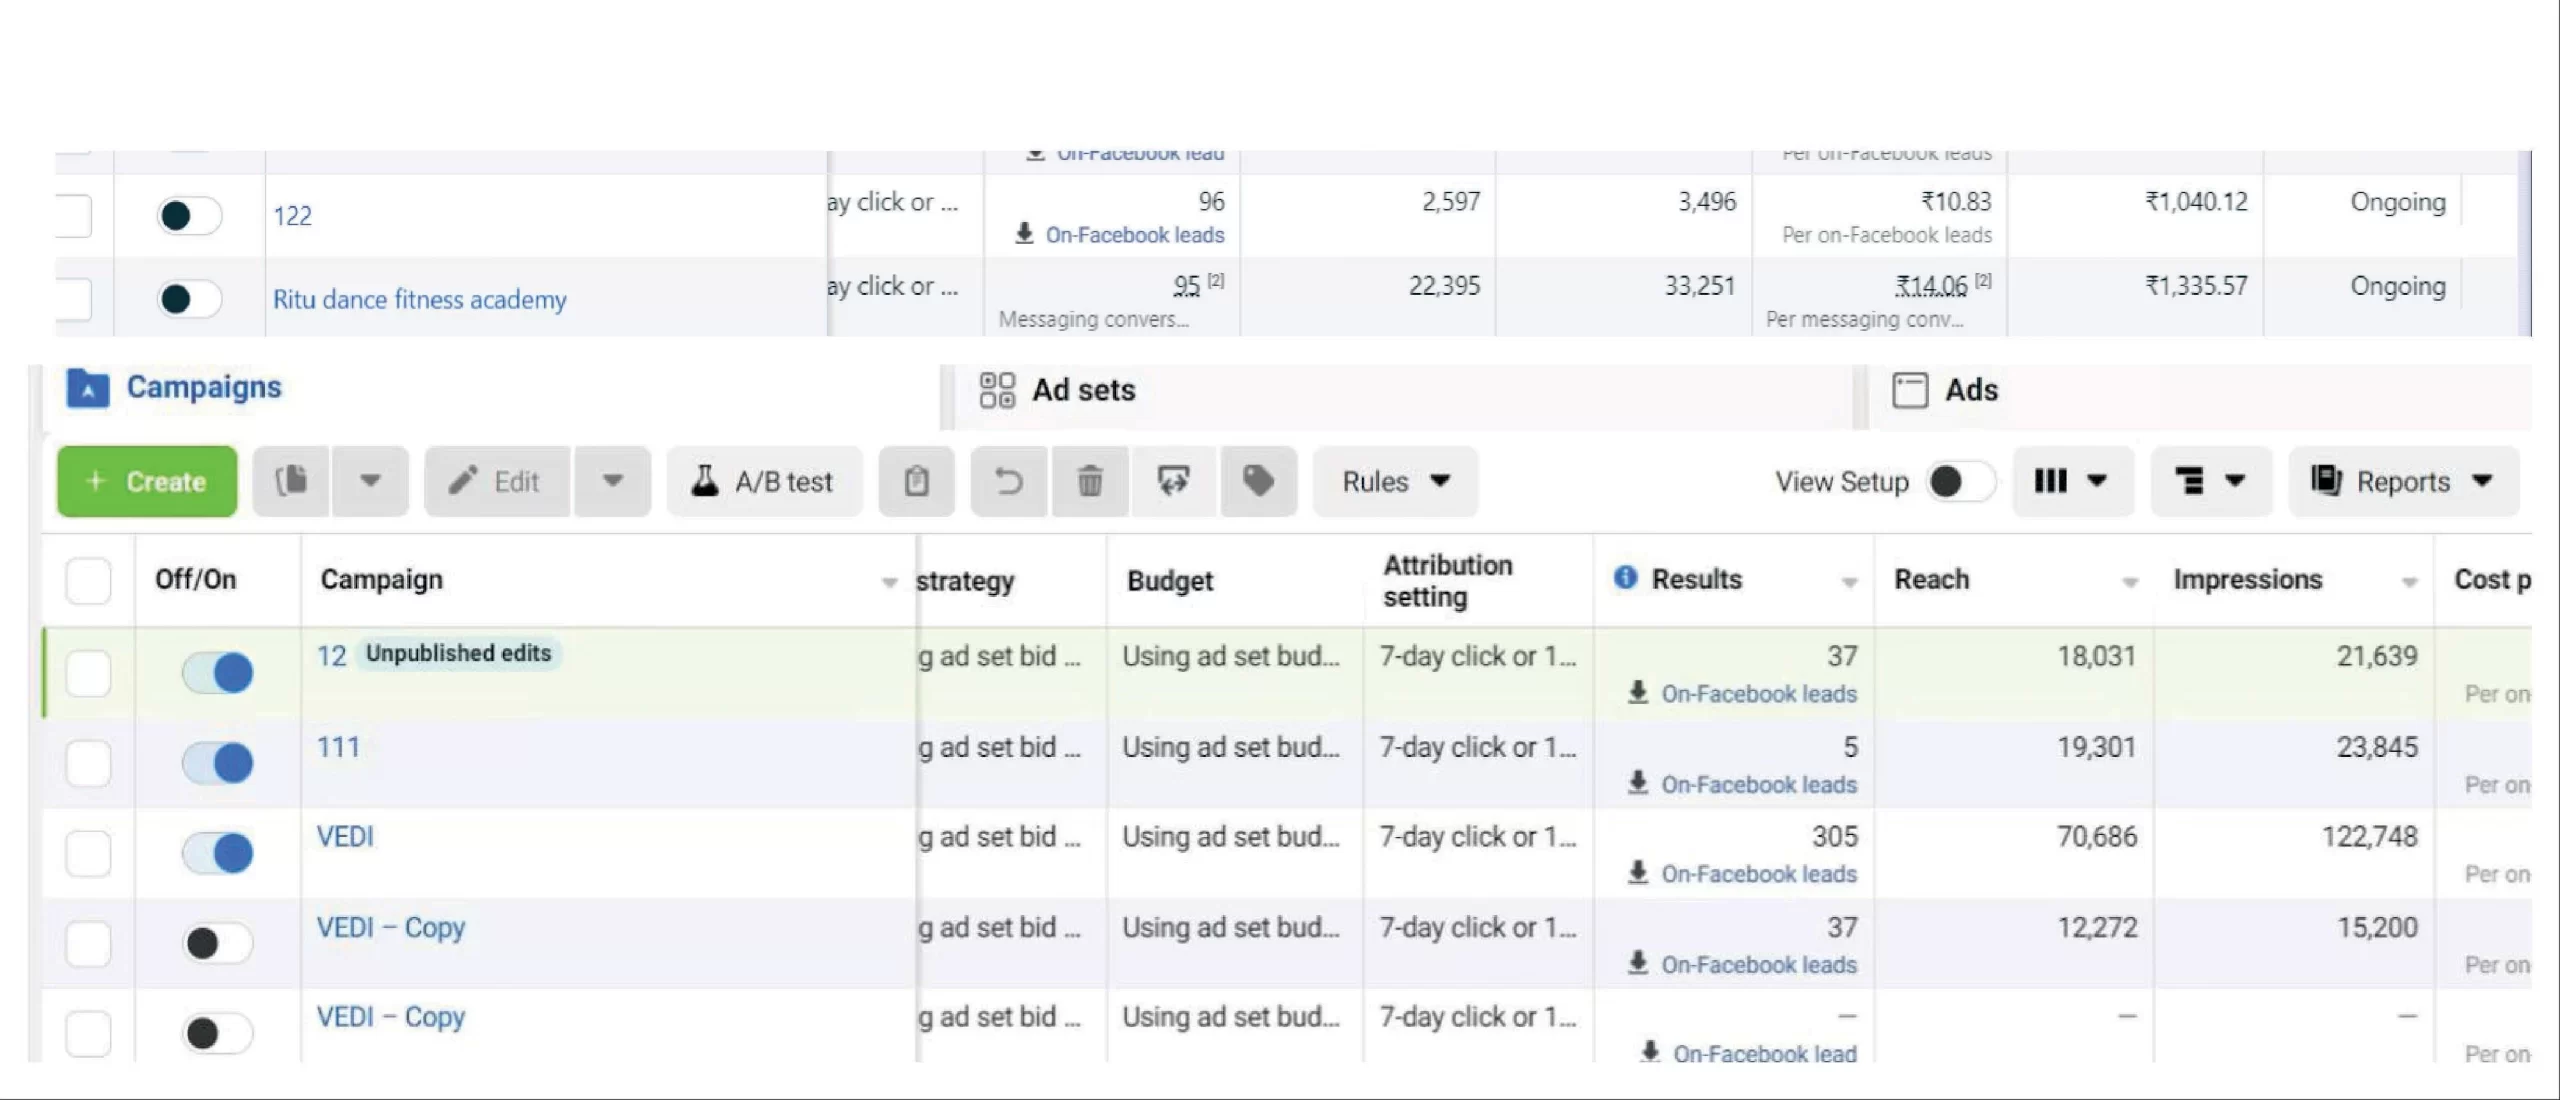Click the undo arrow icon
Viewport: 2560px width, 1100px height.
(x=1008, y=481)
